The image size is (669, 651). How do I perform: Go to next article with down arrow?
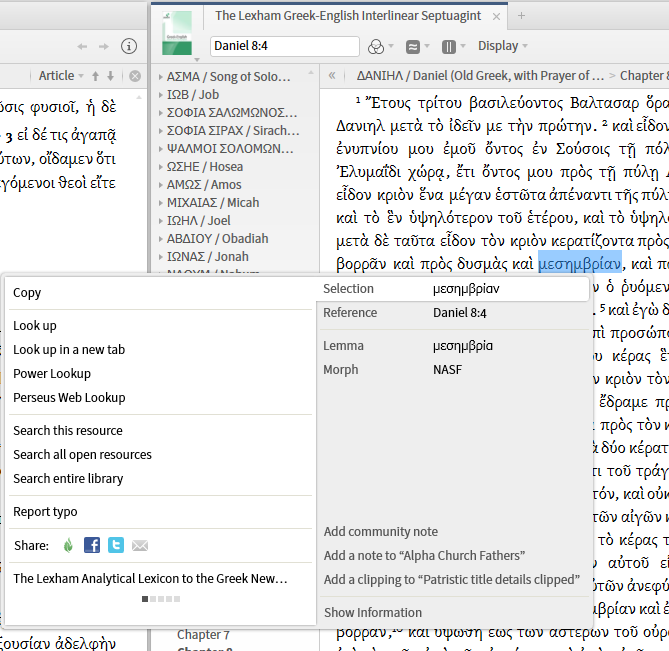point(111,76)
